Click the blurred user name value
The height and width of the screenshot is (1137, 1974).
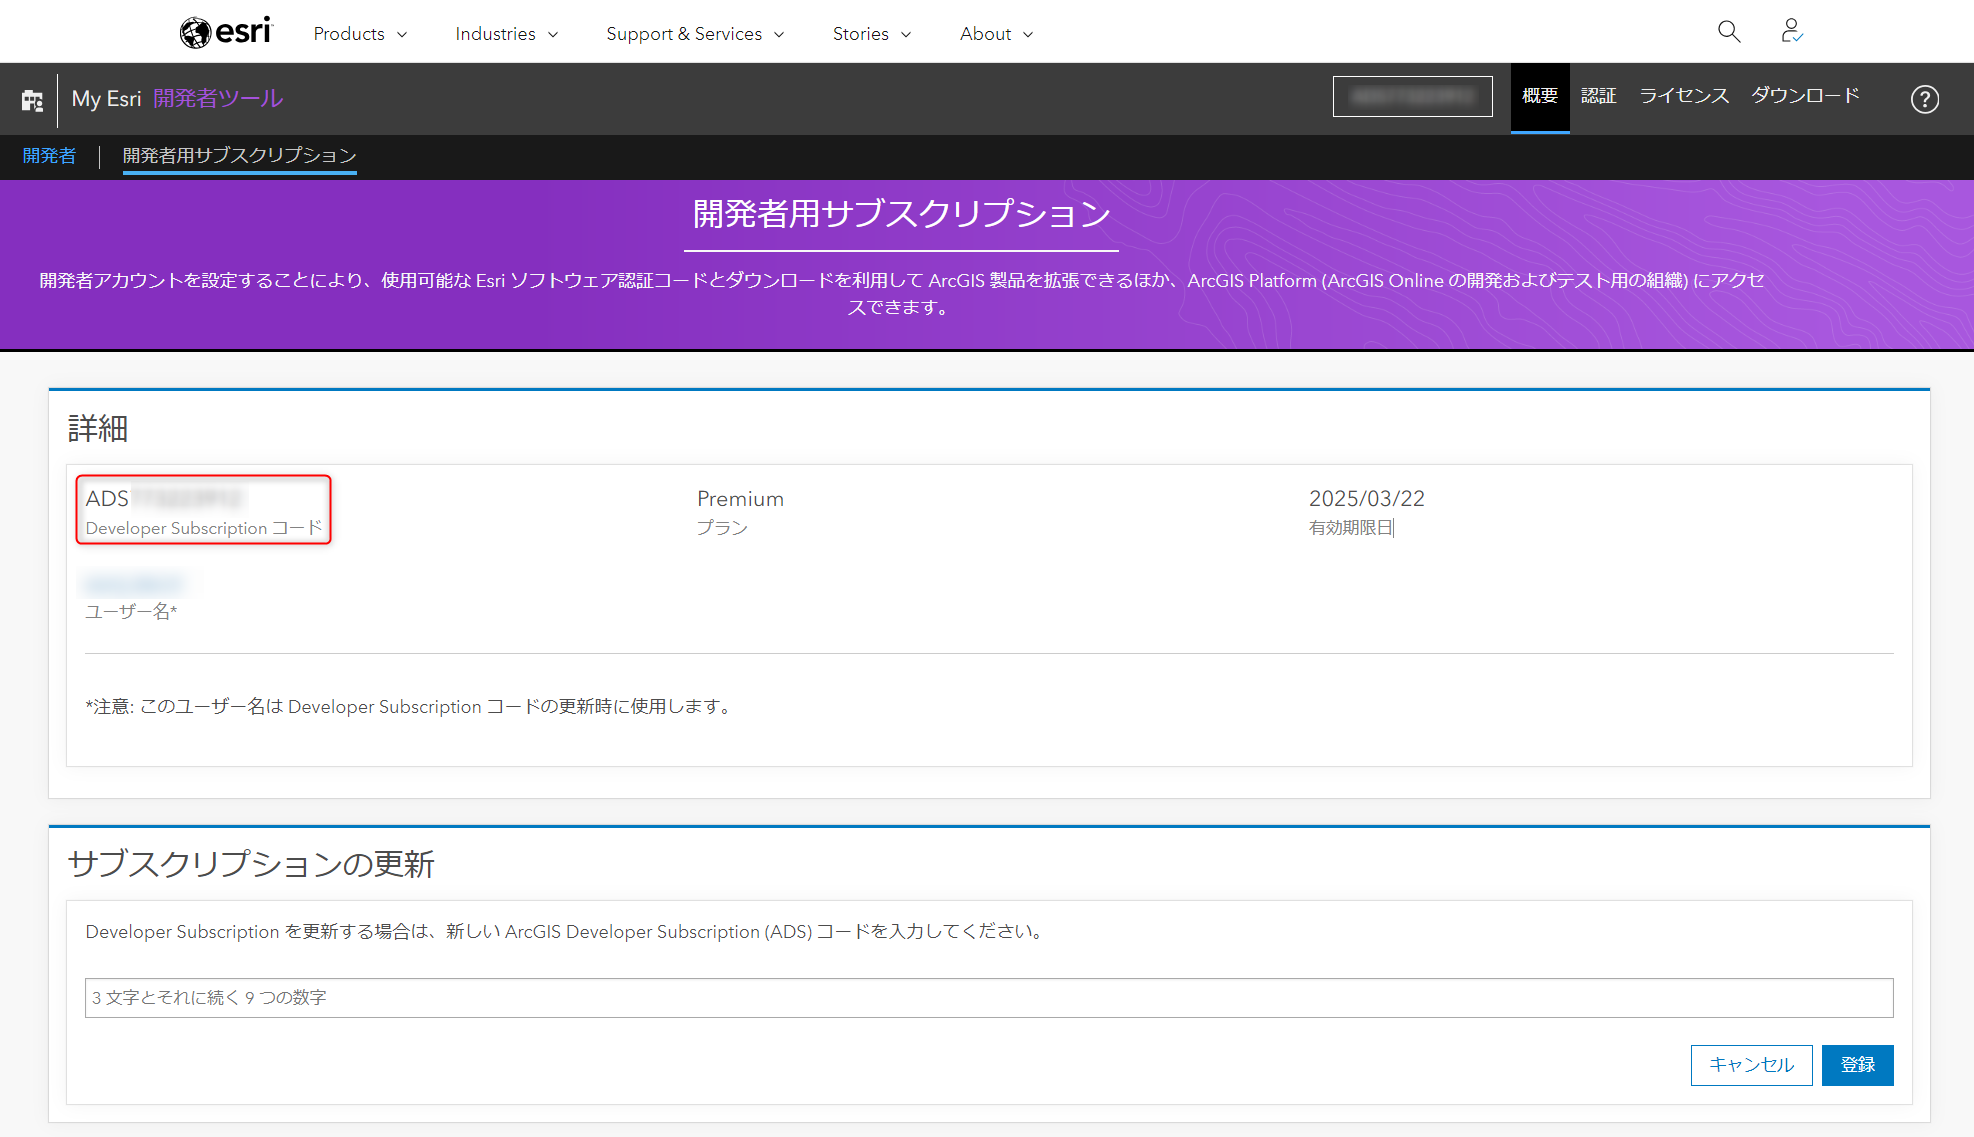tap(134, 583)
